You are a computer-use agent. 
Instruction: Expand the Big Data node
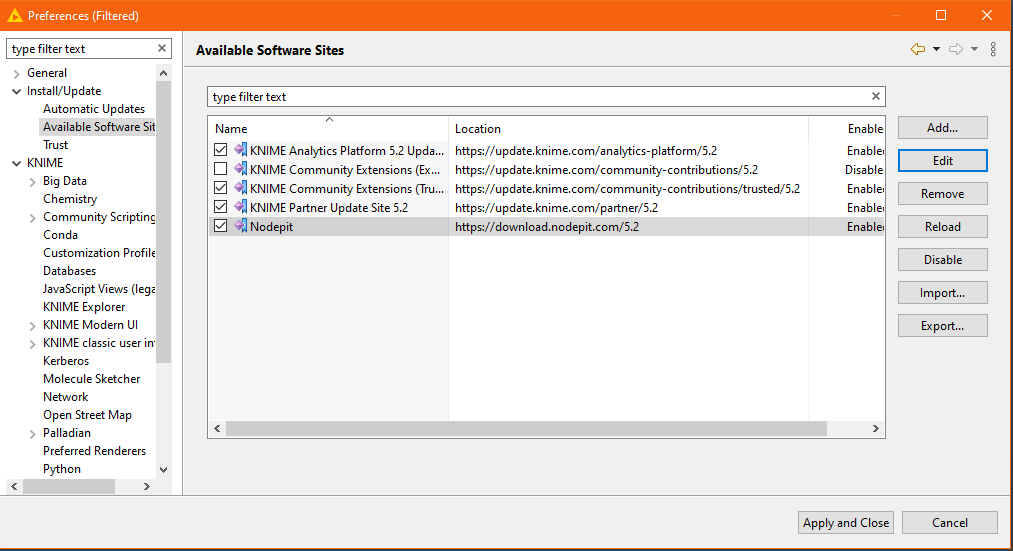tap(32, 182)
